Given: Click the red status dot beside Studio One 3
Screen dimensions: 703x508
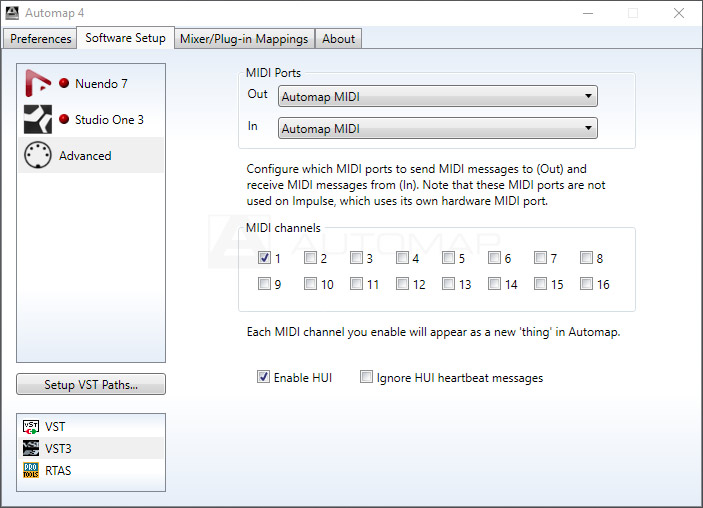Looking at the screenshot, I should (64, 120).
